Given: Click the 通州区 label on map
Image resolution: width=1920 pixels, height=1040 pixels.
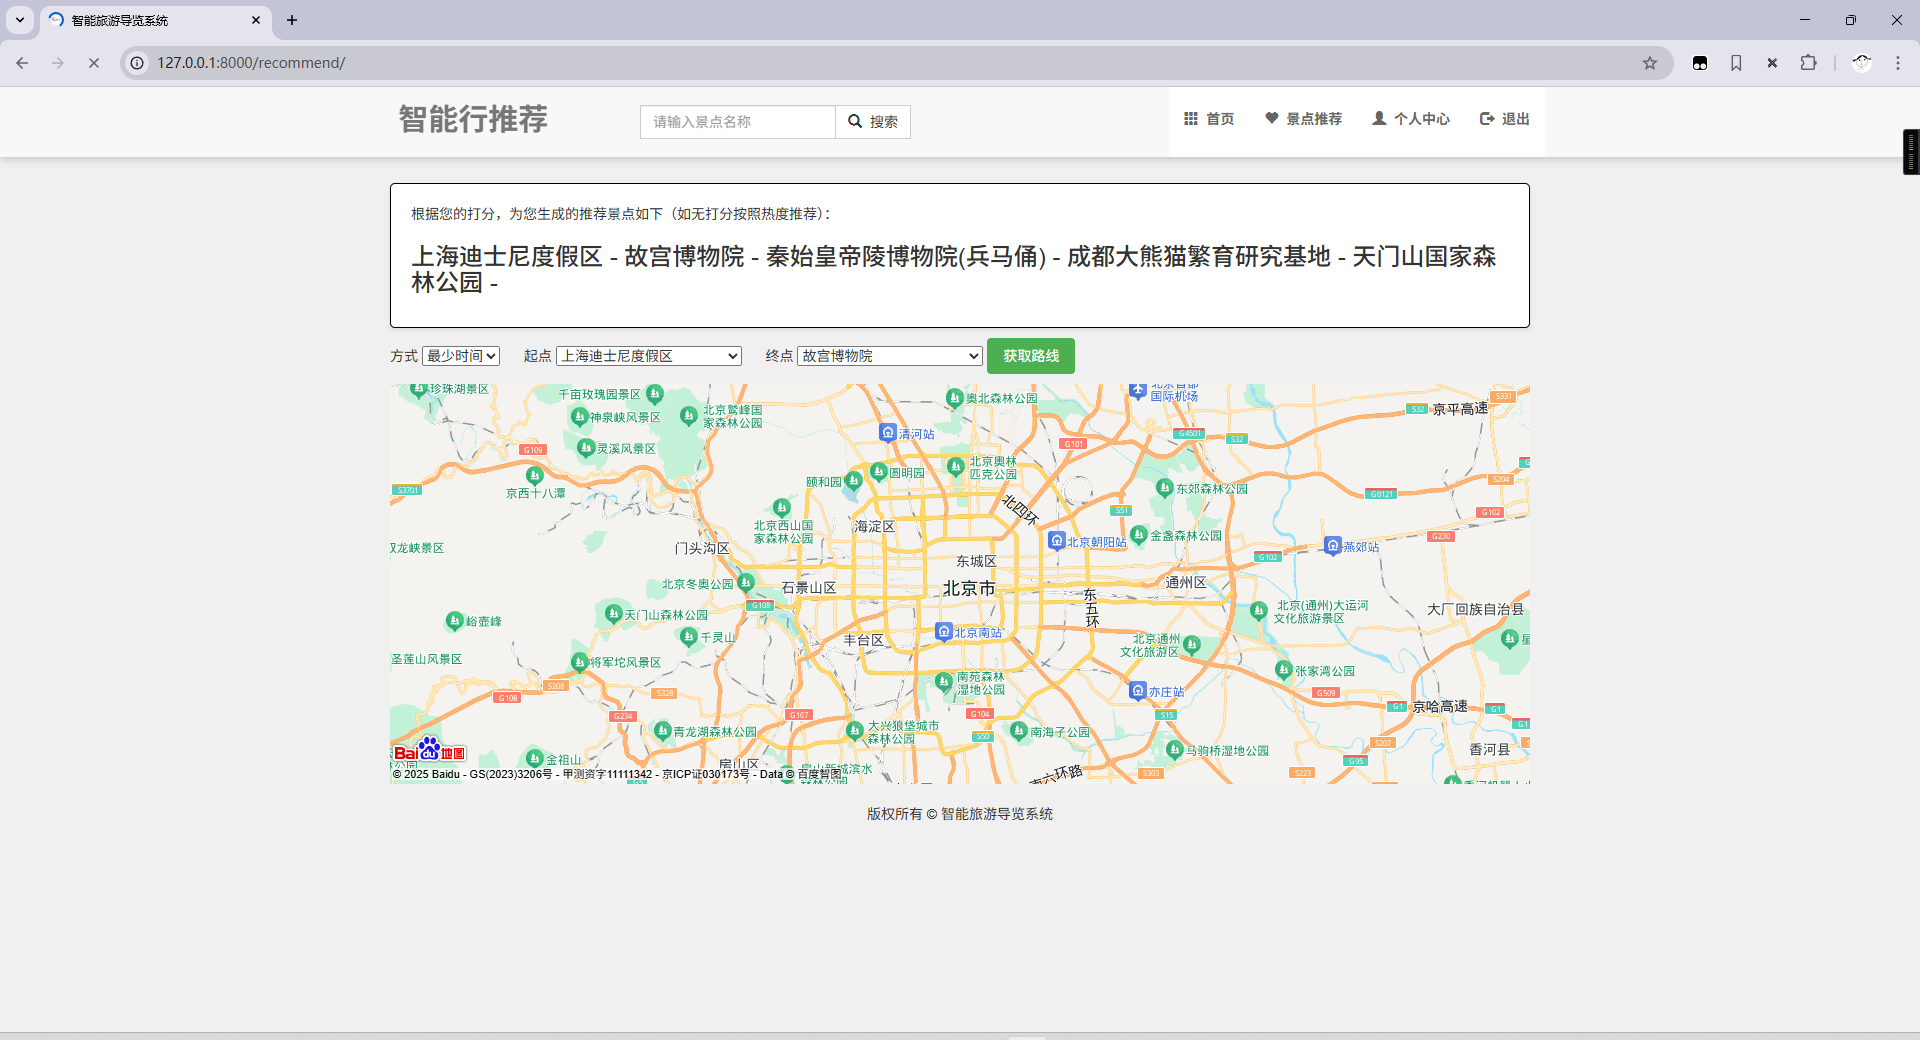Looking at the screenshot, I should click(1186, 582).
